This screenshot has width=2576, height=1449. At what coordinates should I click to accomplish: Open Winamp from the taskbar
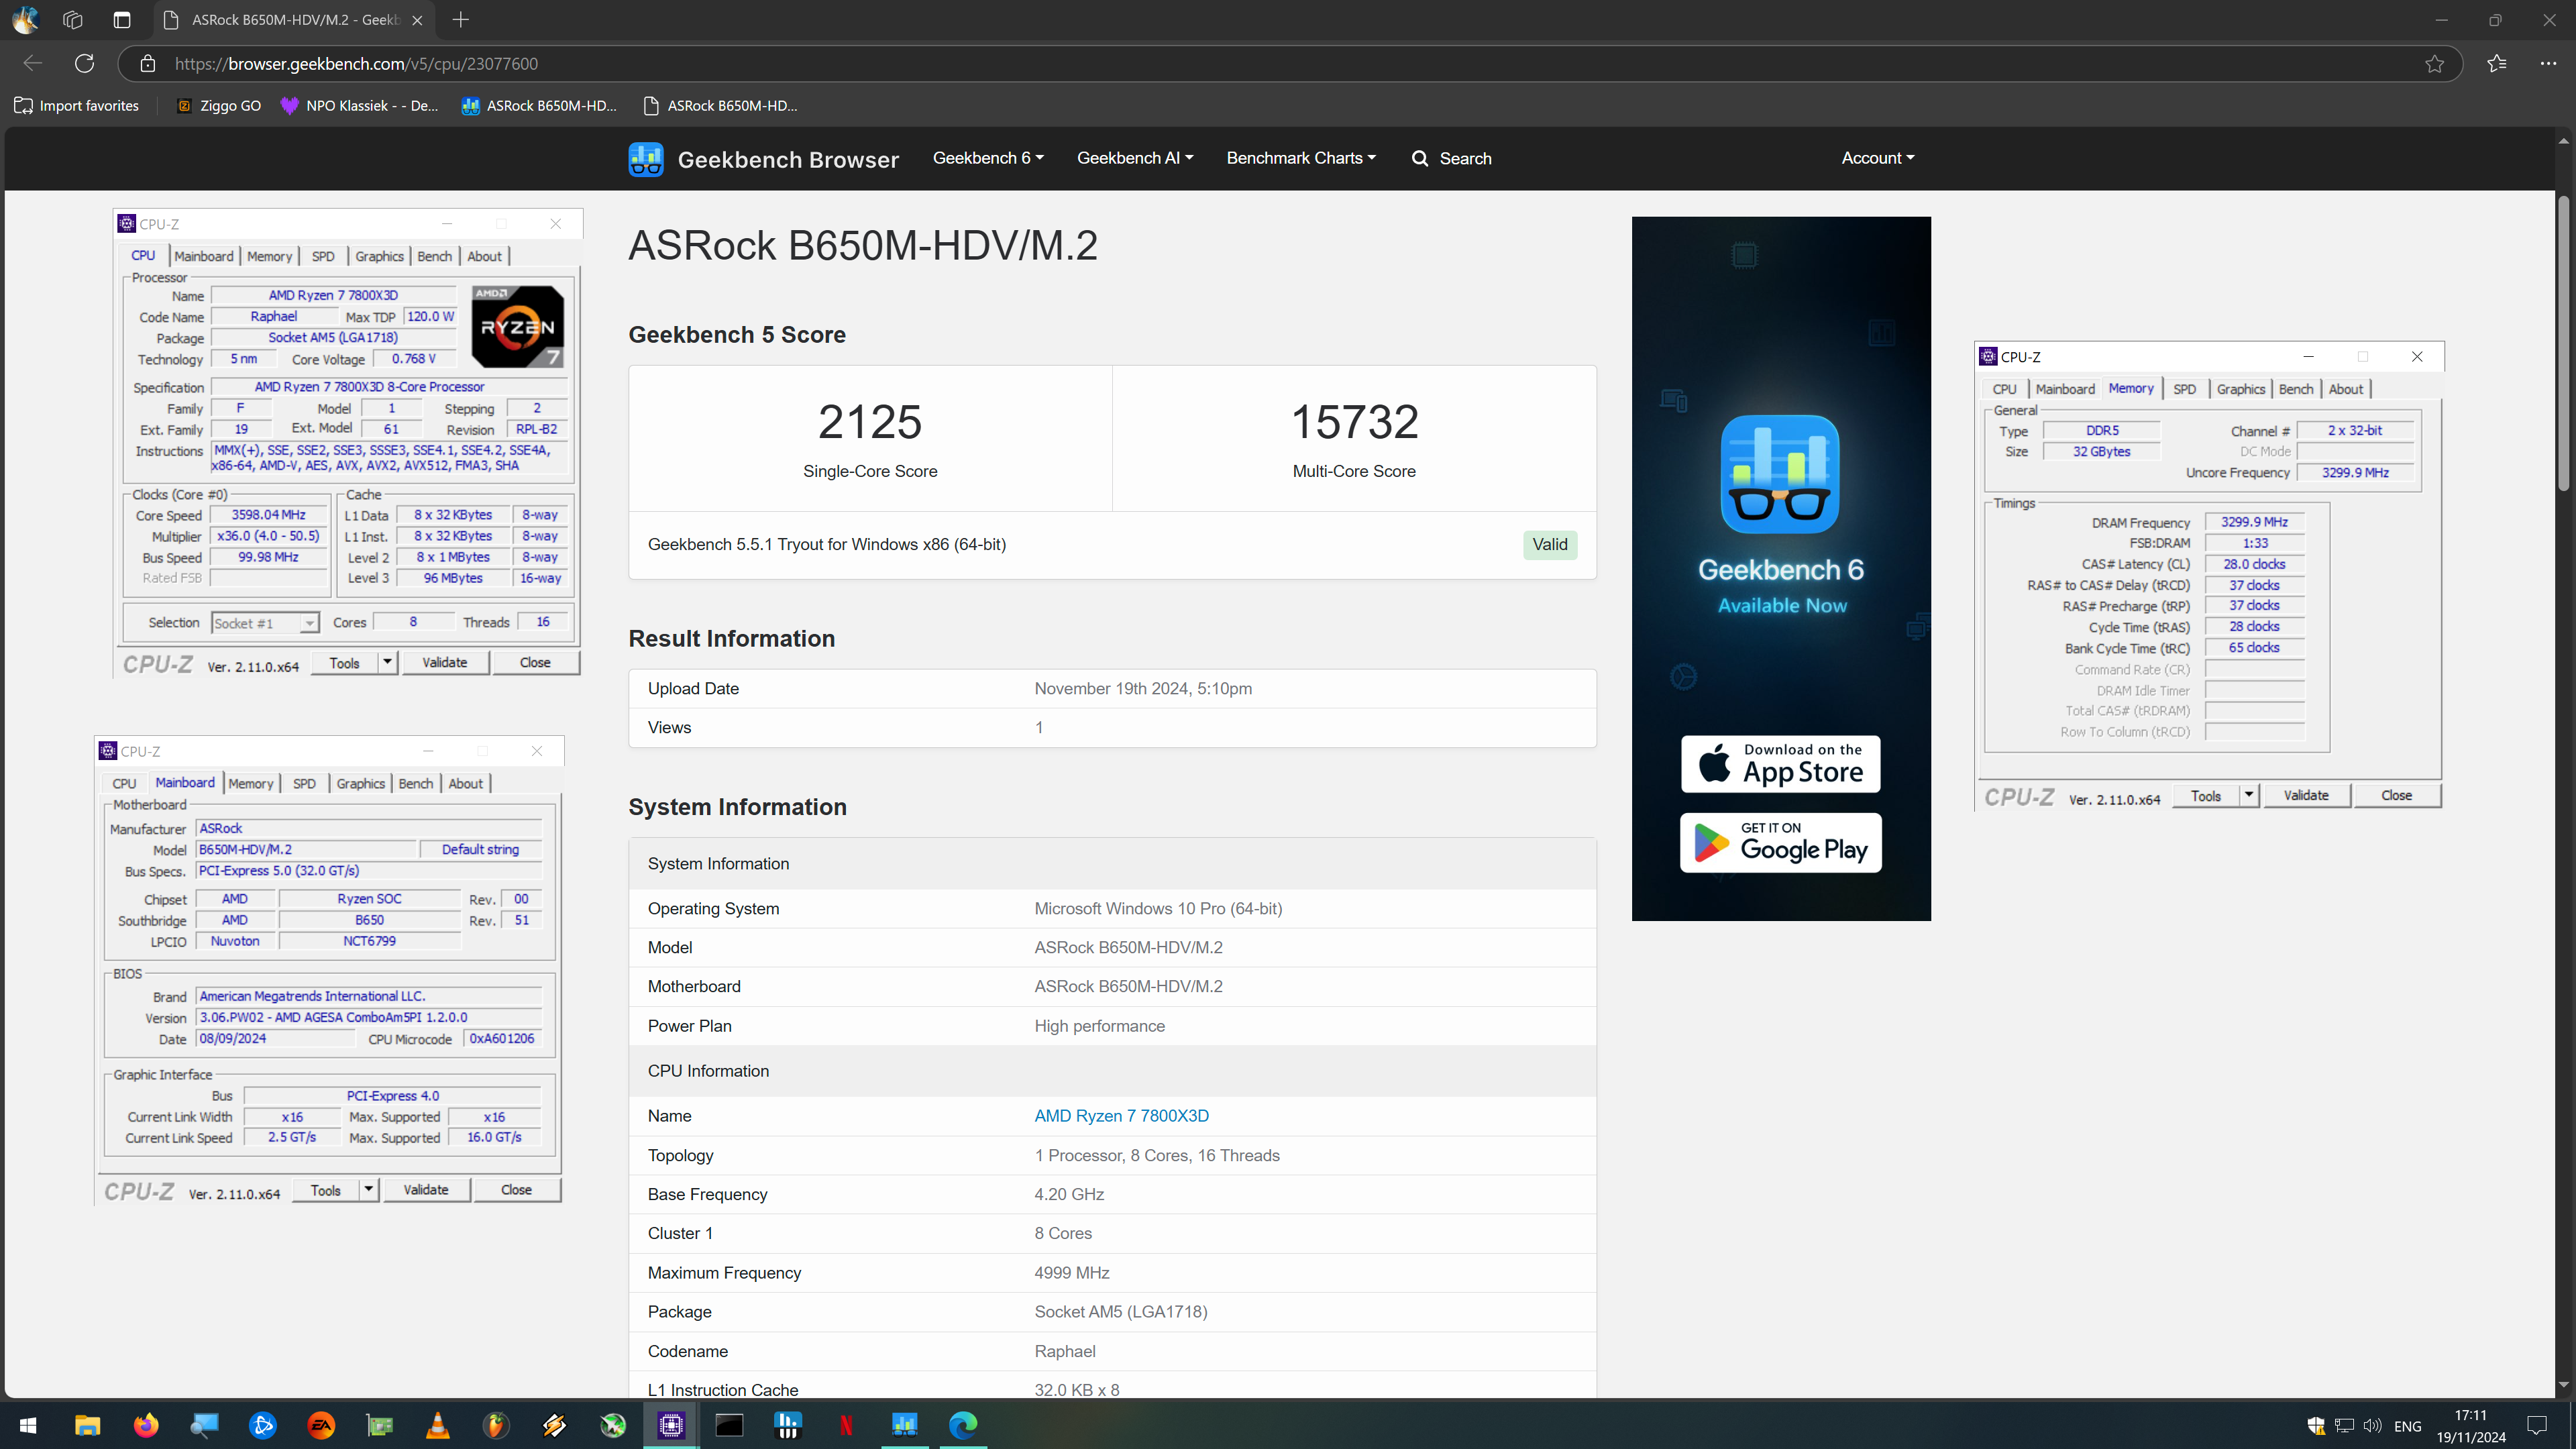coord(554,1425)
